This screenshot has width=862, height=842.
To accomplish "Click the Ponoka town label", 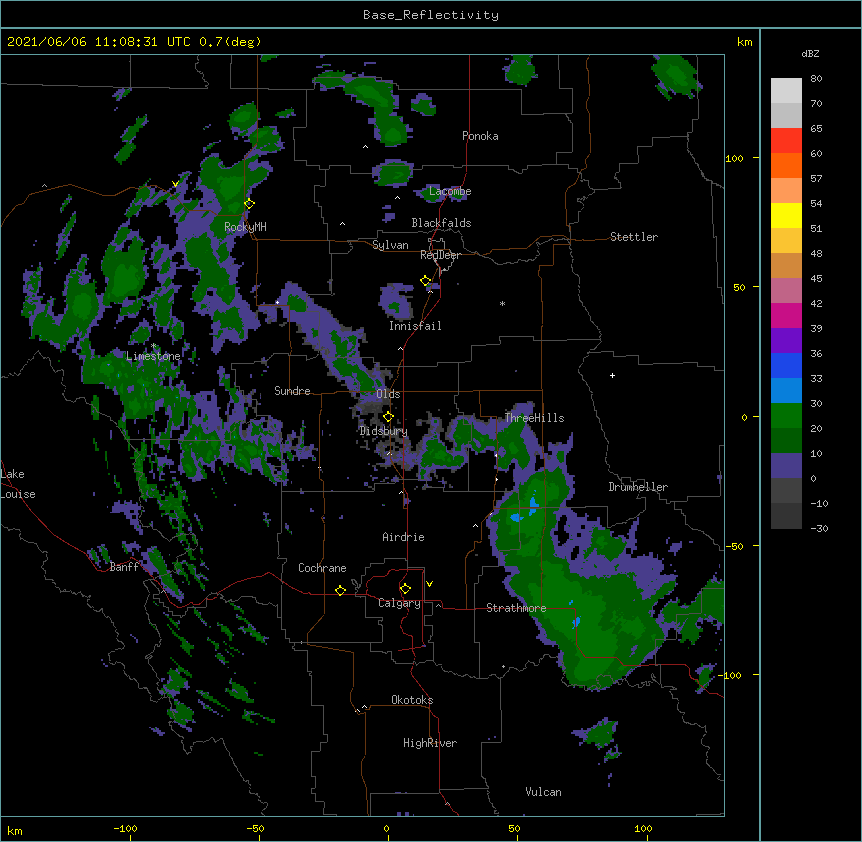I will click(480, 136).
